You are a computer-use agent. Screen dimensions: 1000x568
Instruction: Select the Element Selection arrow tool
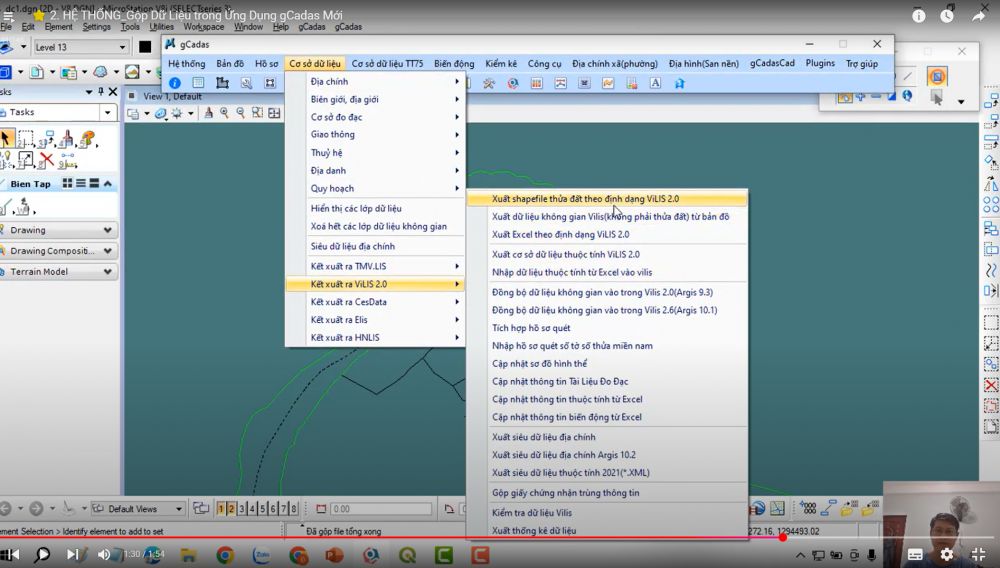7,139
